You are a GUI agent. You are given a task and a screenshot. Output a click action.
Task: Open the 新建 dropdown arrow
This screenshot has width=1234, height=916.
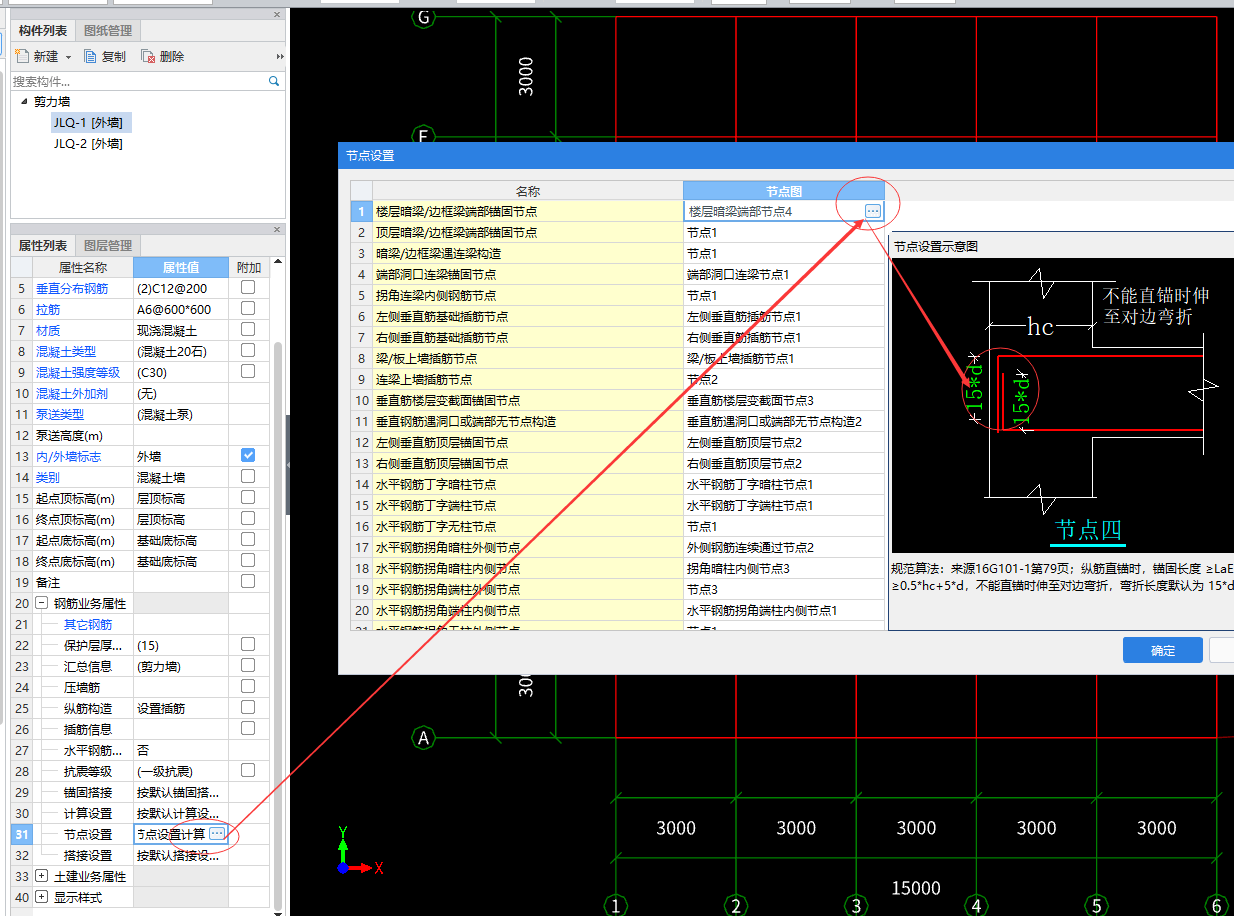(68, 57)
